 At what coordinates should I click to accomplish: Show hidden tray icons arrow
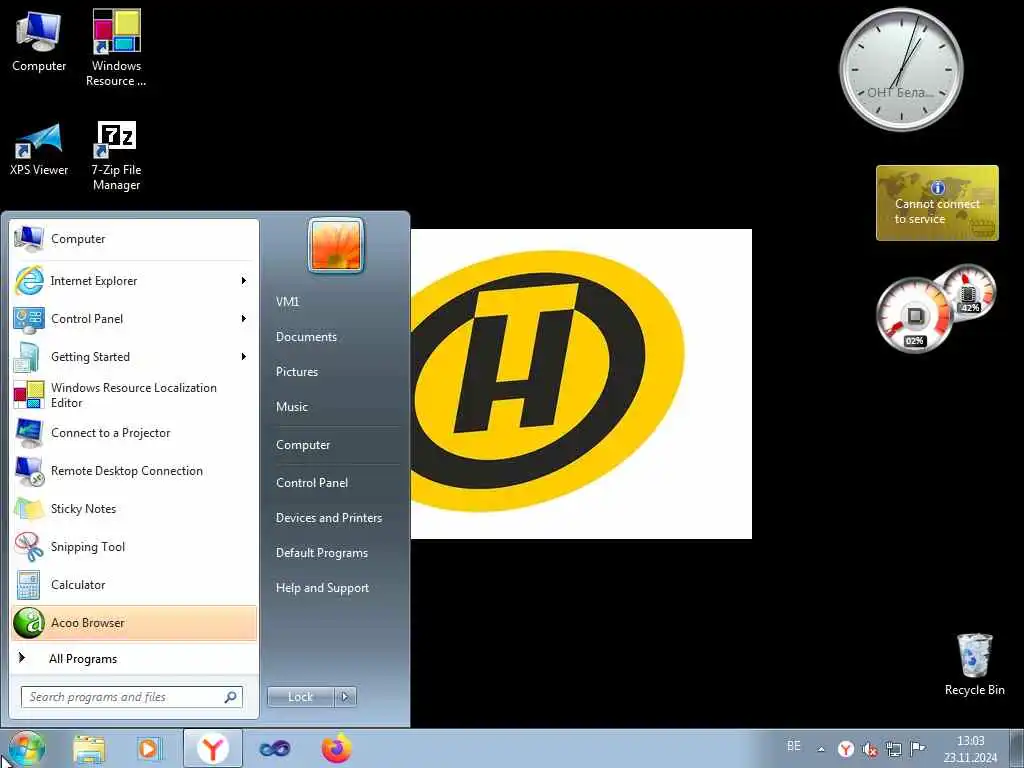(821, 749)
